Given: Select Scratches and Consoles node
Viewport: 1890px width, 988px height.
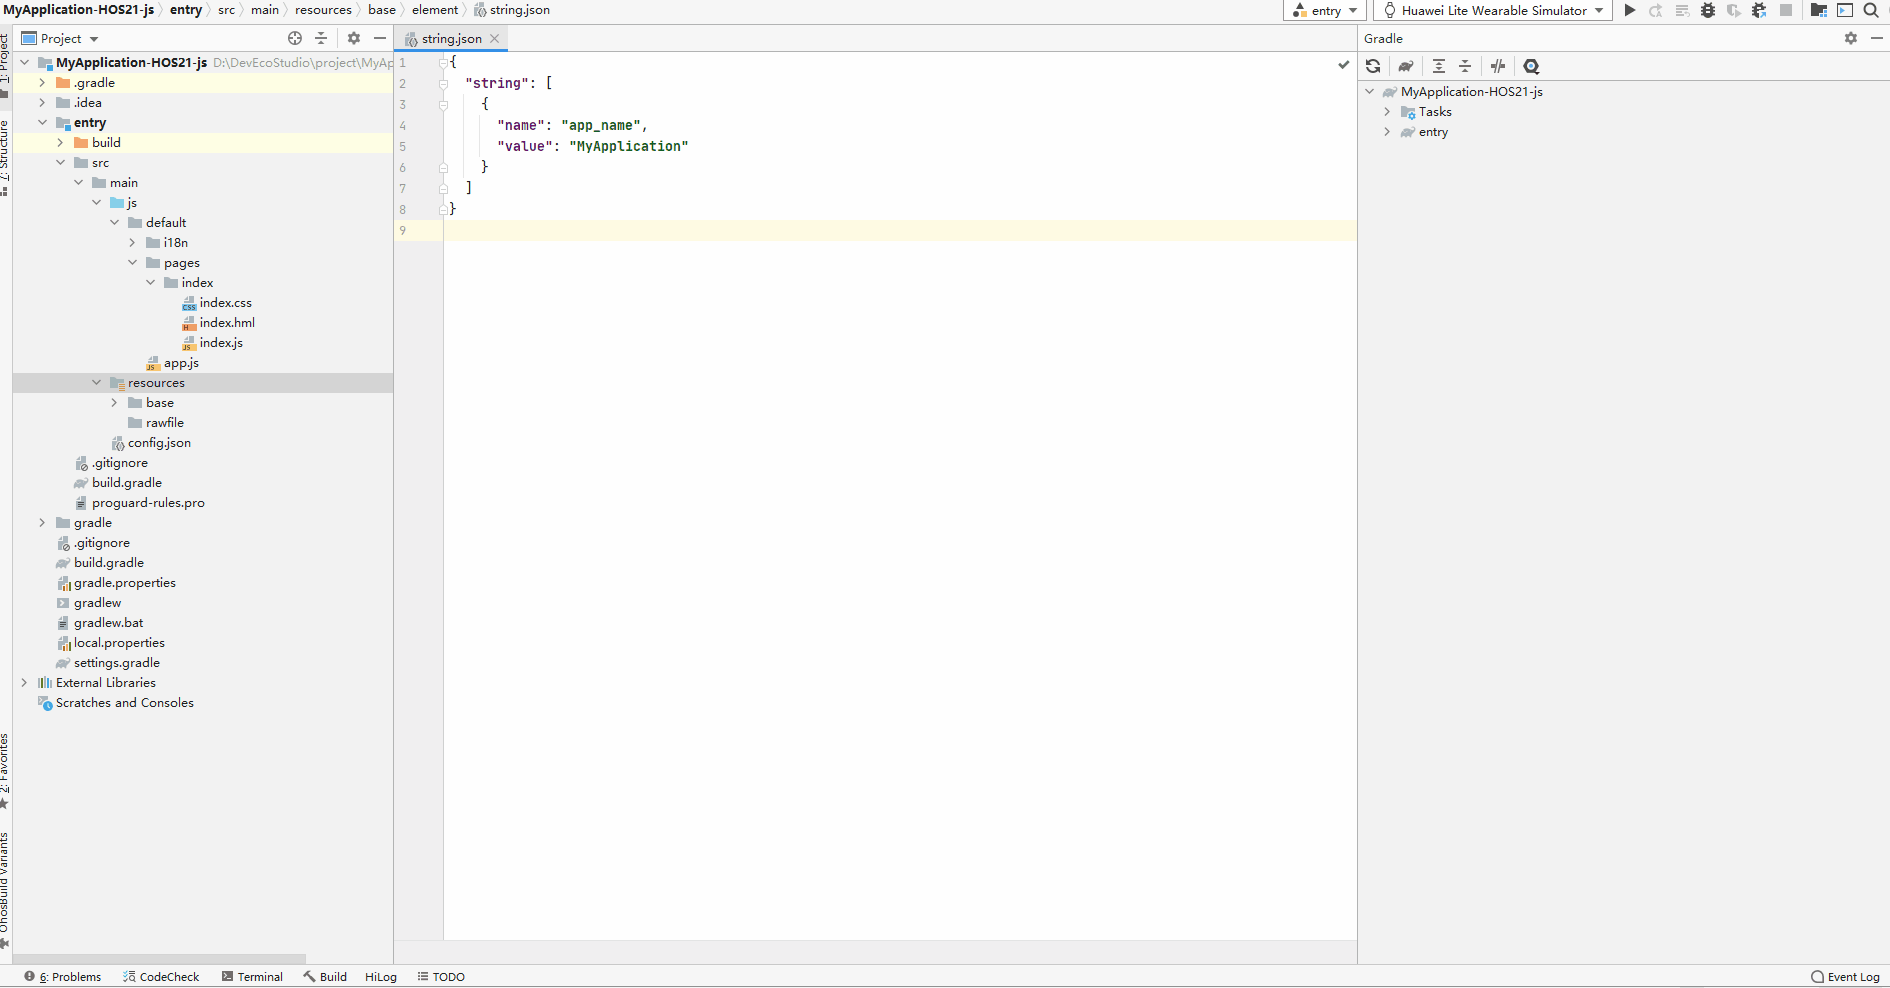Looking at the screenshot, I should coord(124,702).
